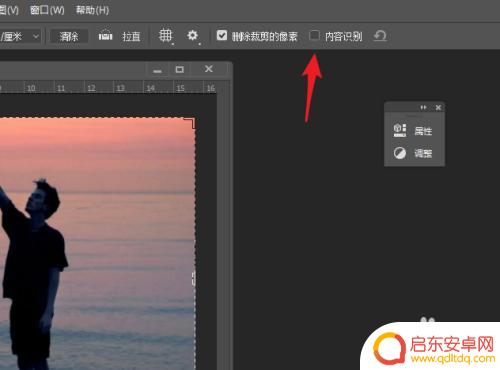Open the 帮助(H) menu

point(92,10)
